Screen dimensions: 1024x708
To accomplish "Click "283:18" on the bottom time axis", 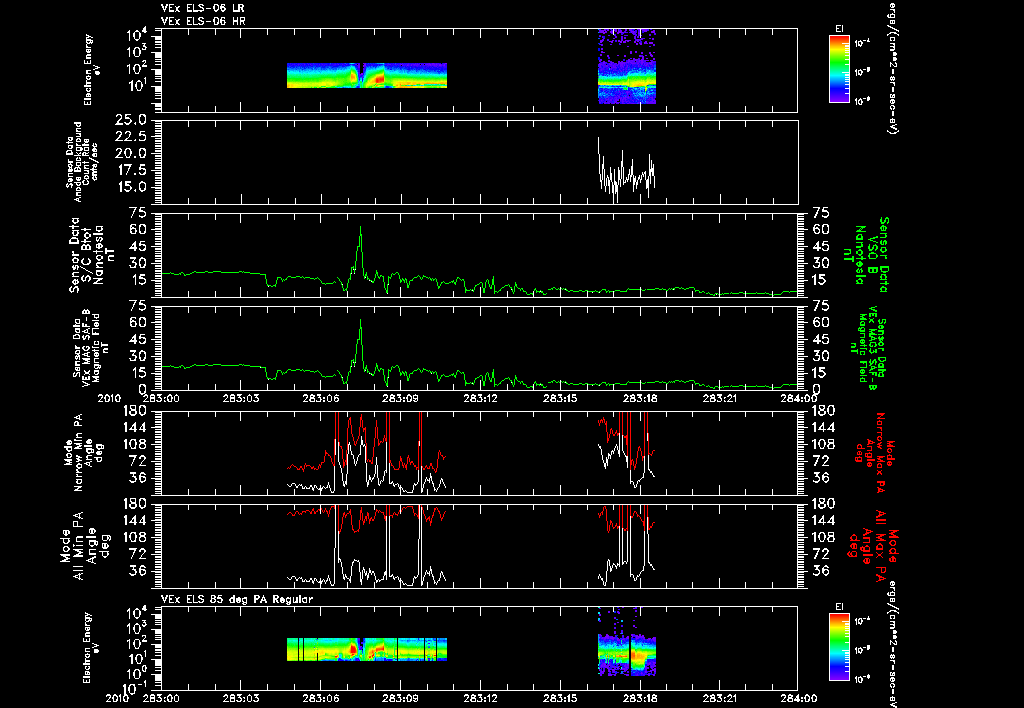I will 640,698.
